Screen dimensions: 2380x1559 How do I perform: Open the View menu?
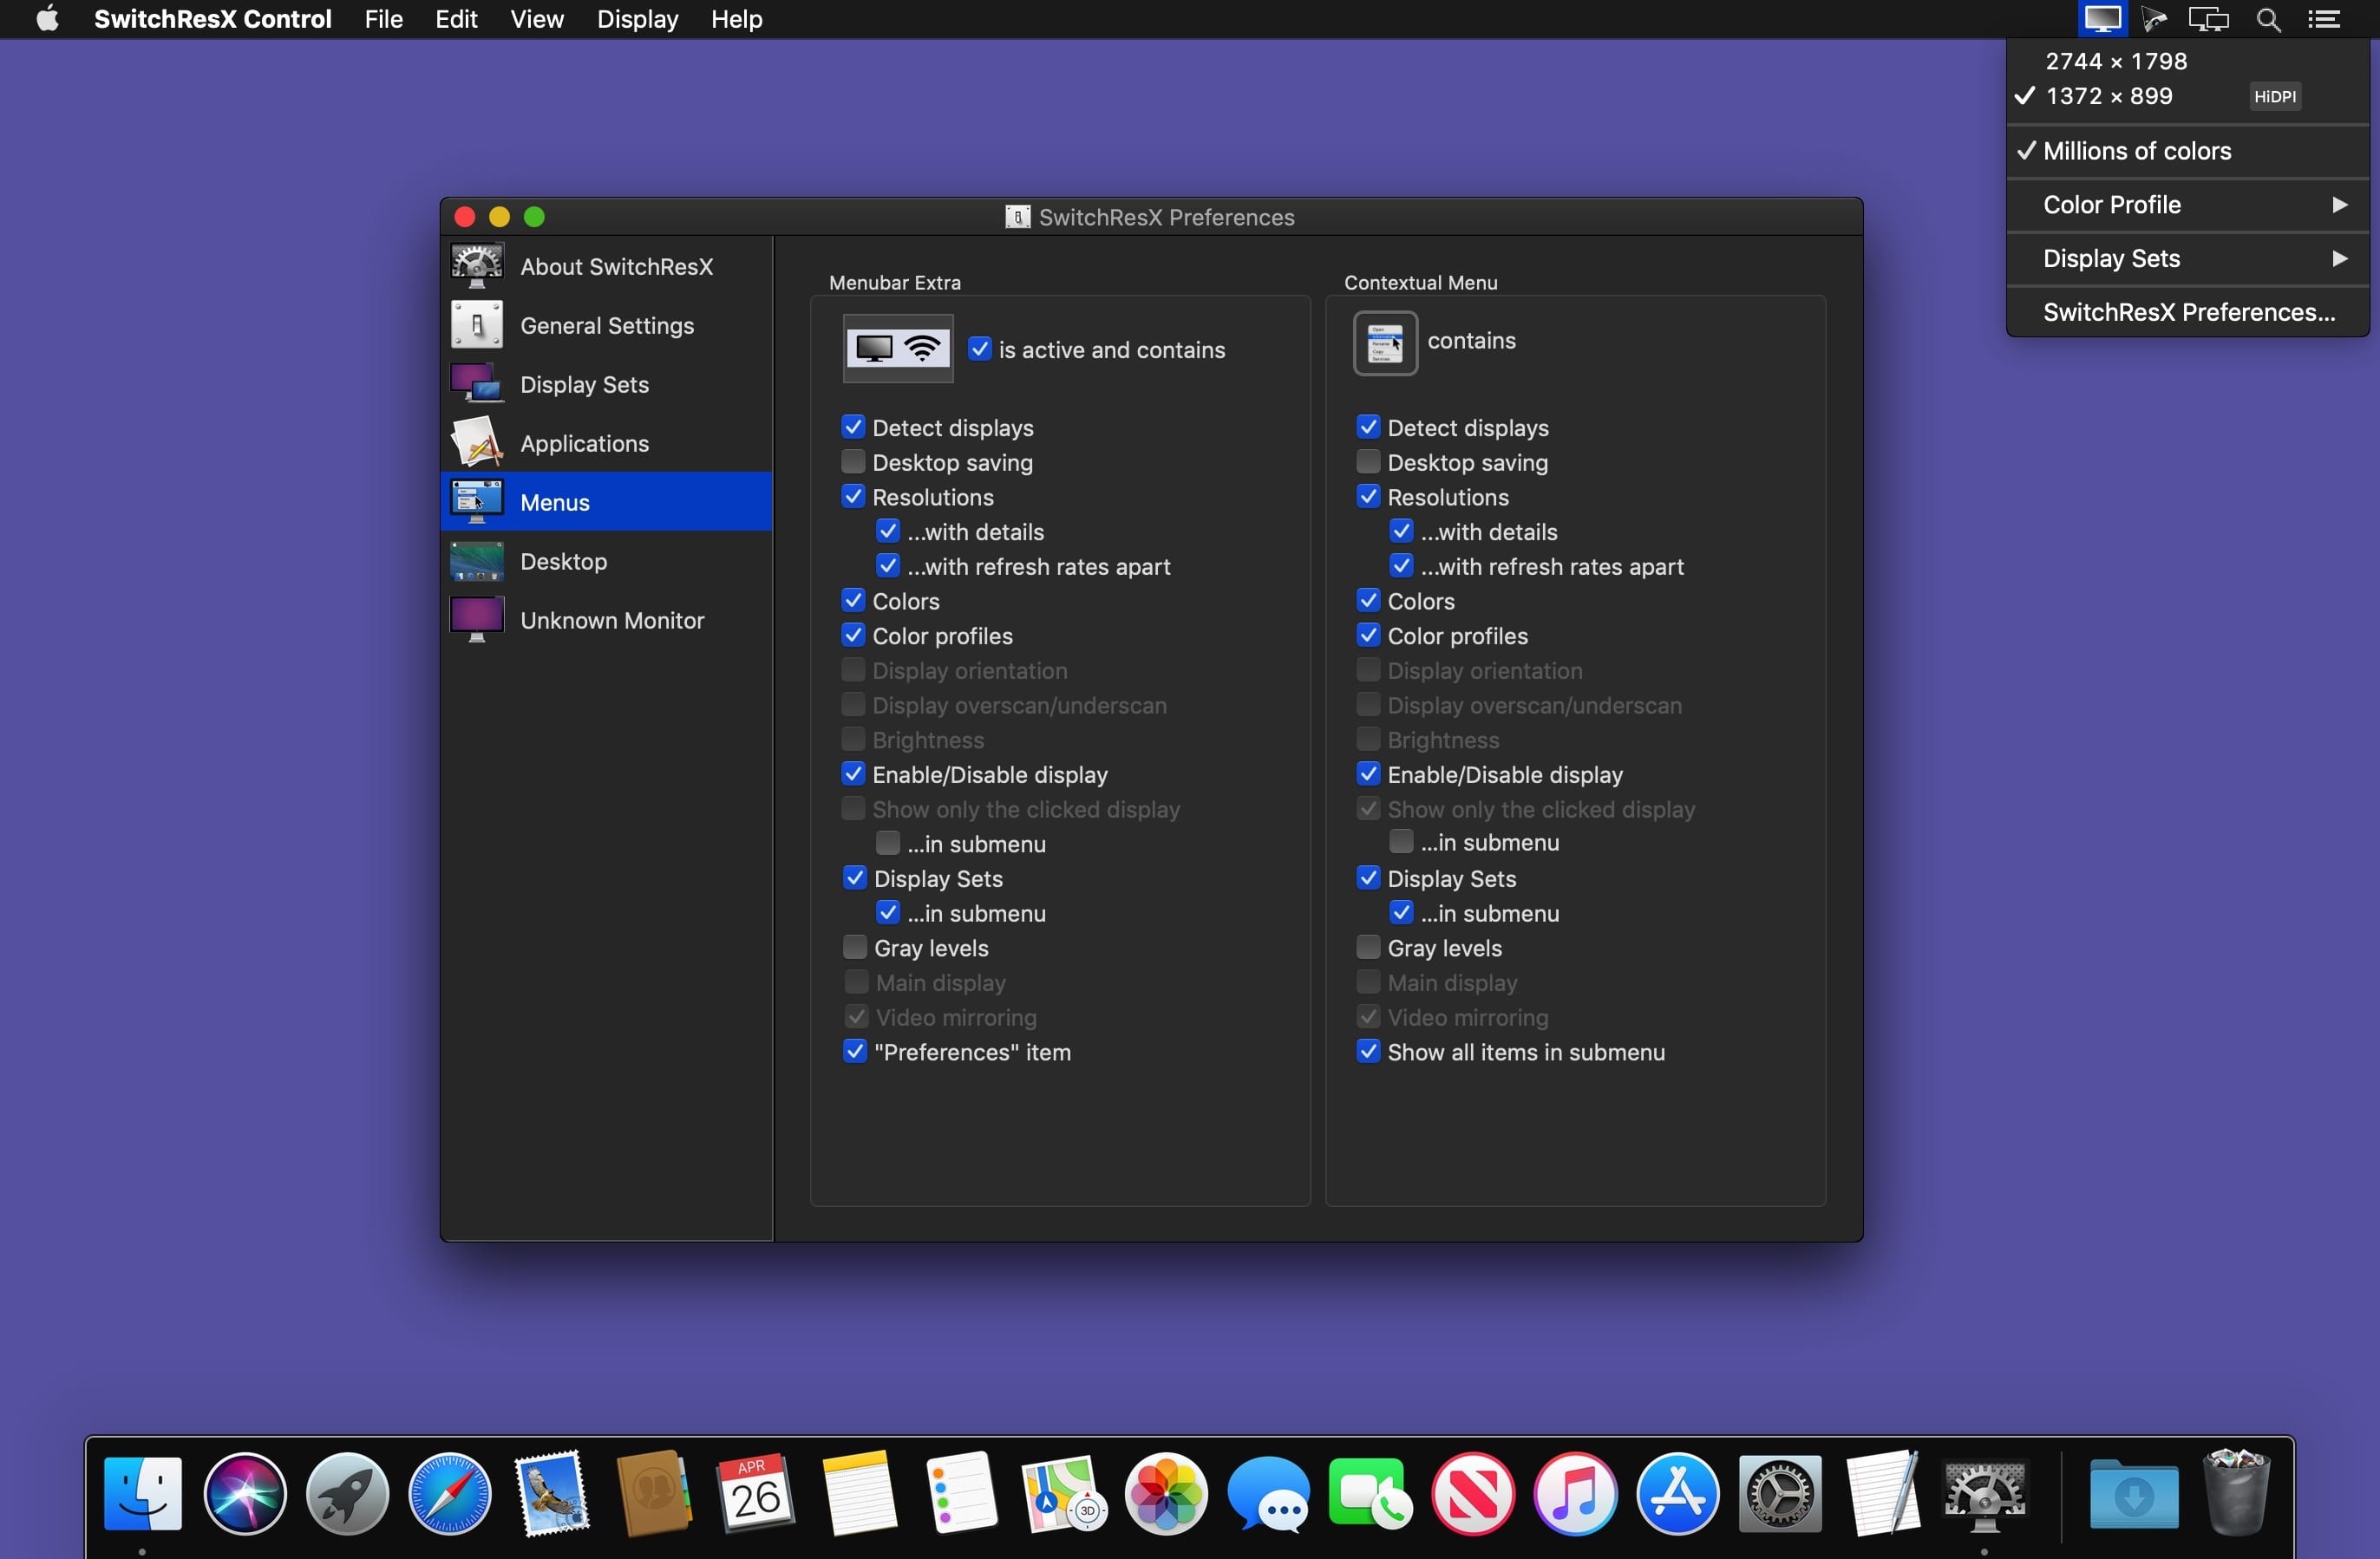(x=536, y=19)
